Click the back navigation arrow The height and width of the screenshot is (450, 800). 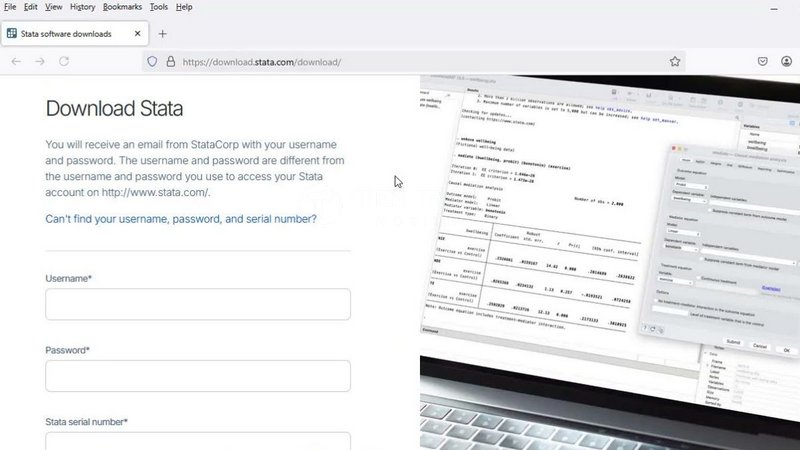(x=16, y=62)
